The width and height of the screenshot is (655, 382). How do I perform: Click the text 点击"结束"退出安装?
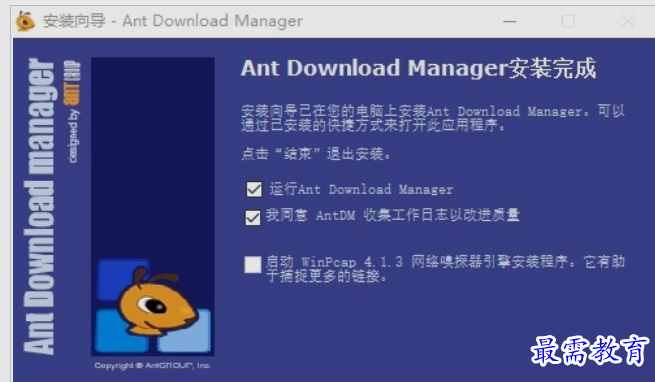point(316,154)
